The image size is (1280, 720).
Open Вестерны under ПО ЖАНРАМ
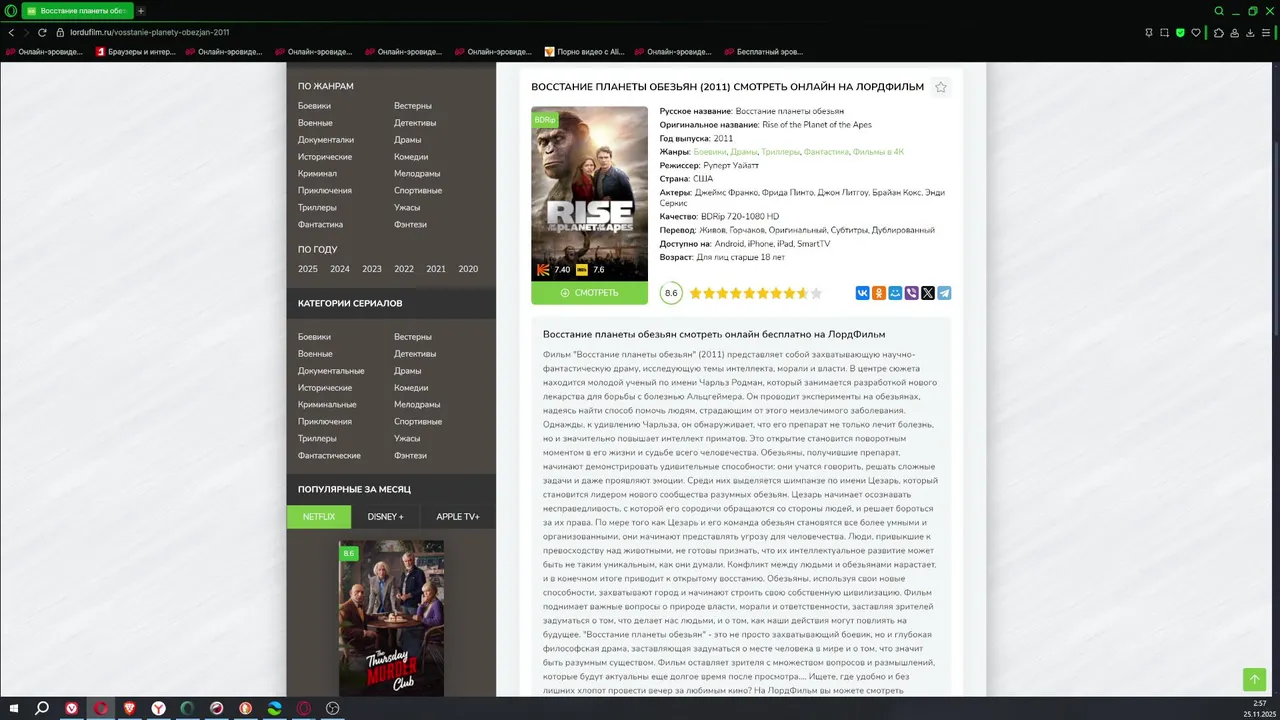pyautogui.click(x=413, y=106)
